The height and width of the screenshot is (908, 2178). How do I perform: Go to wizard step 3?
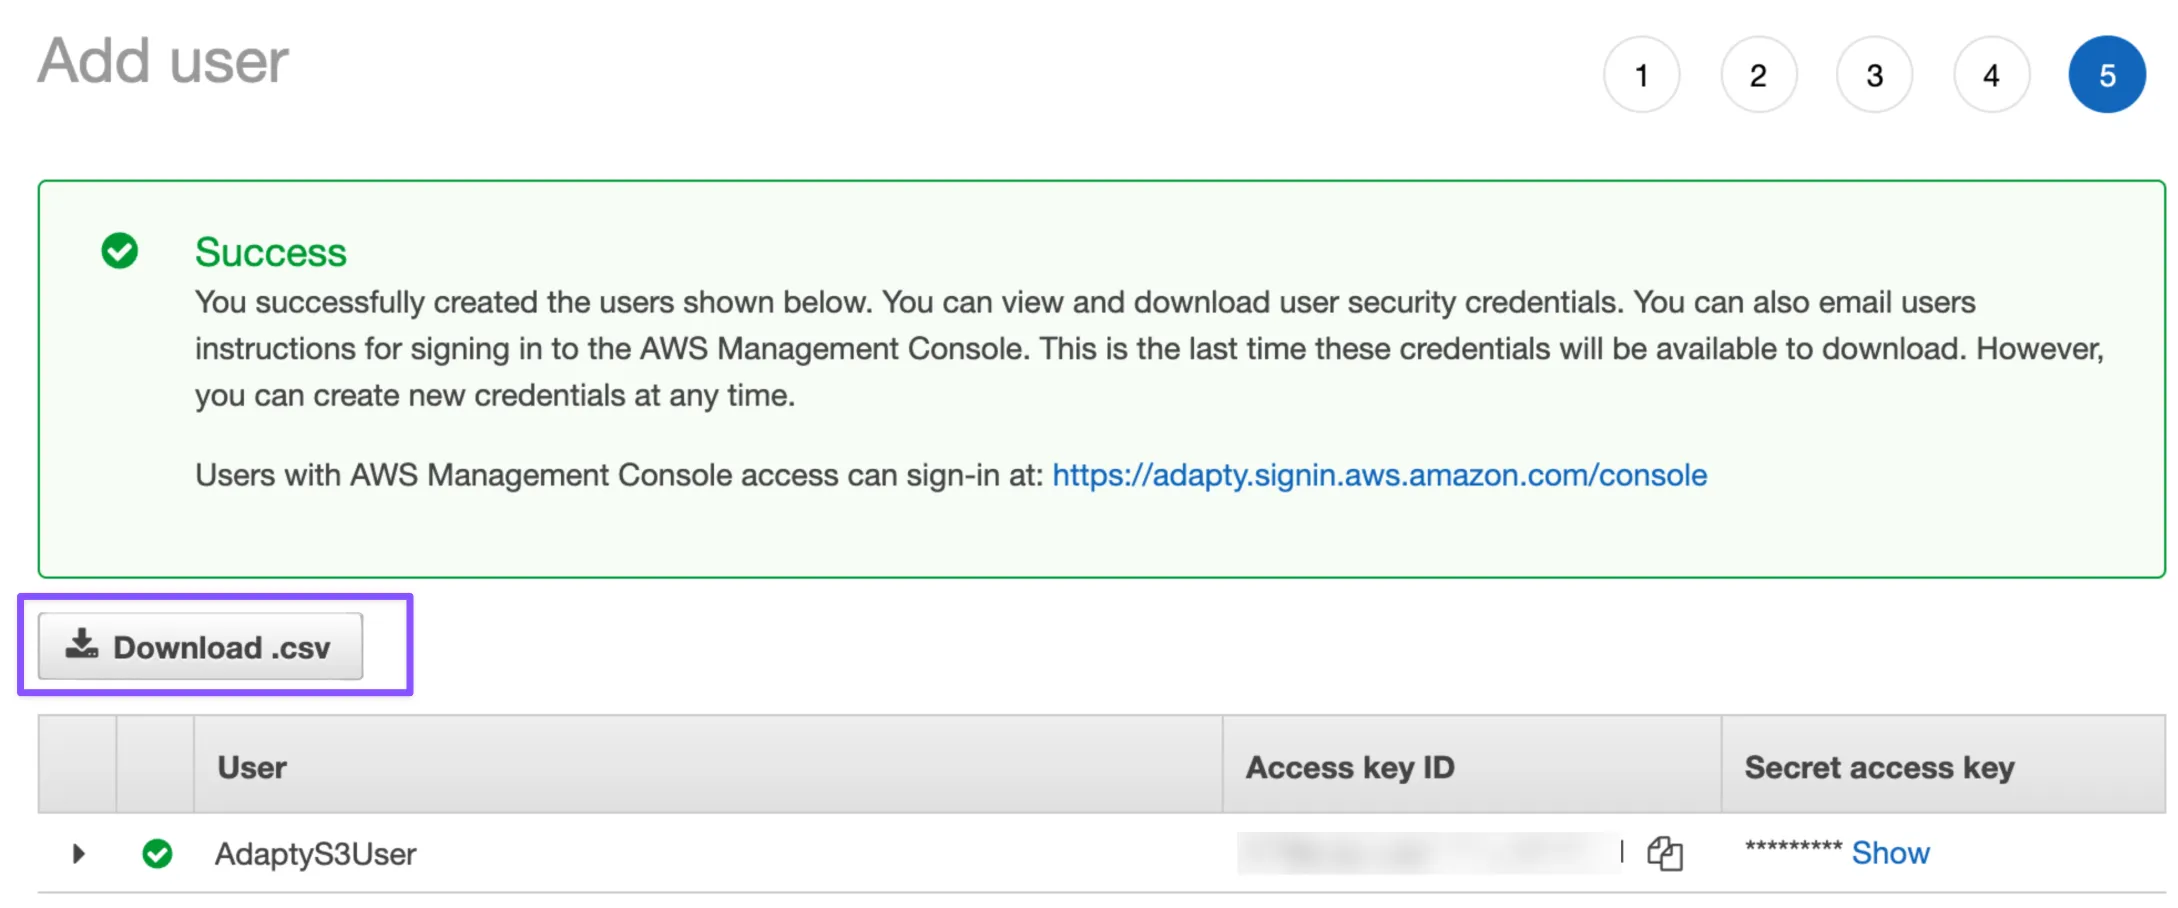[1874, 75]
